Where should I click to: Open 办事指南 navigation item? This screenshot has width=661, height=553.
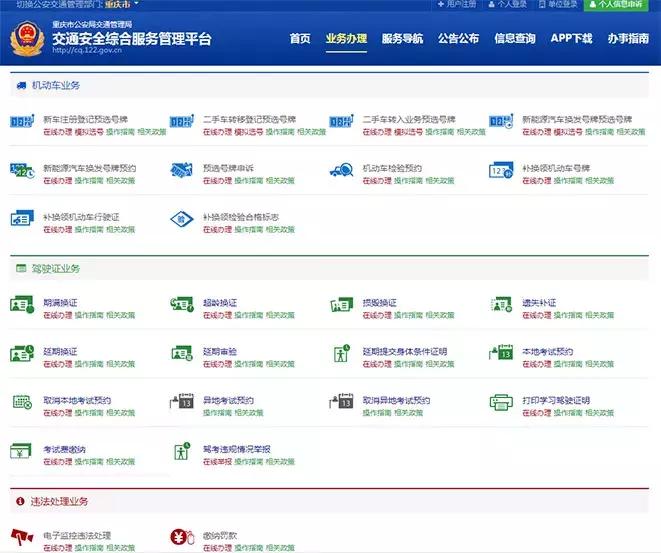click(628, 38)
